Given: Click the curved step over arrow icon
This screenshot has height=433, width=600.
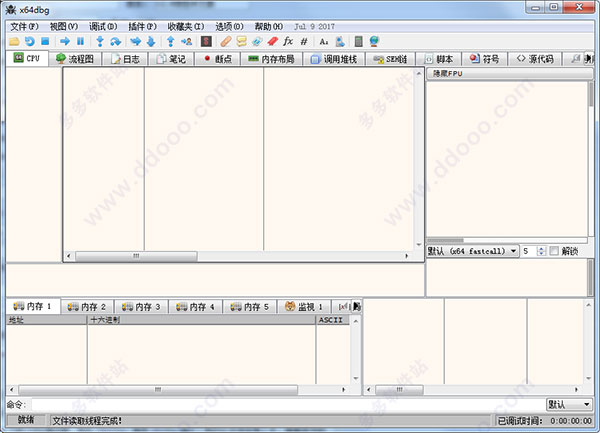Looking at the screenshot, I should pyautogui.click(x=115, y=41).
